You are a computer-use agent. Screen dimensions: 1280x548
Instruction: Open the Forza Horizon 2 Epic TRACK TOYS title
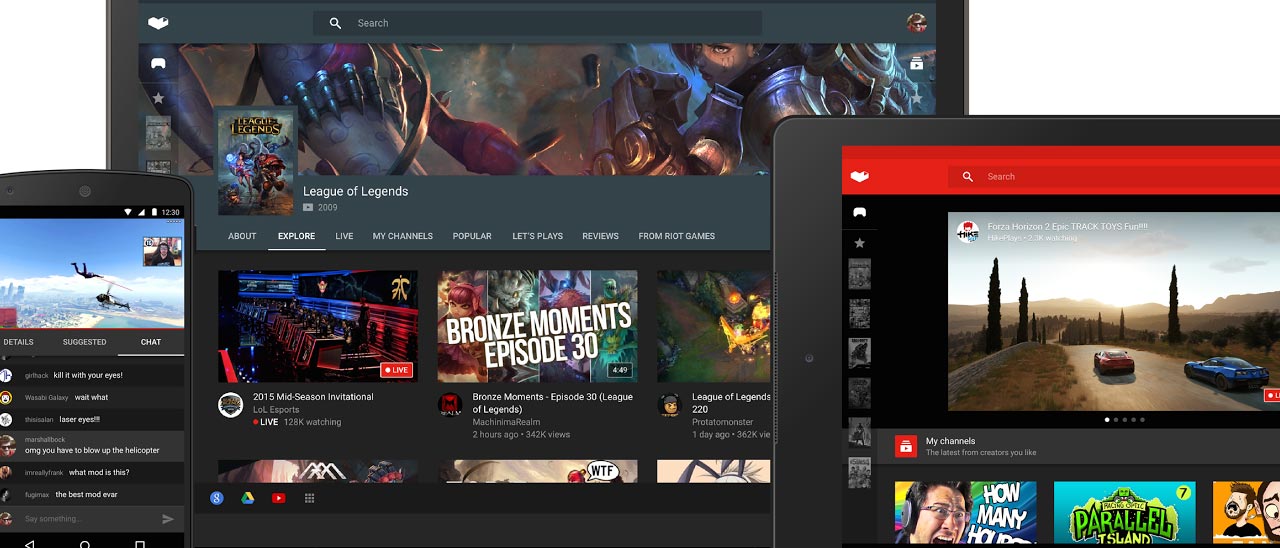(1067, 227)
